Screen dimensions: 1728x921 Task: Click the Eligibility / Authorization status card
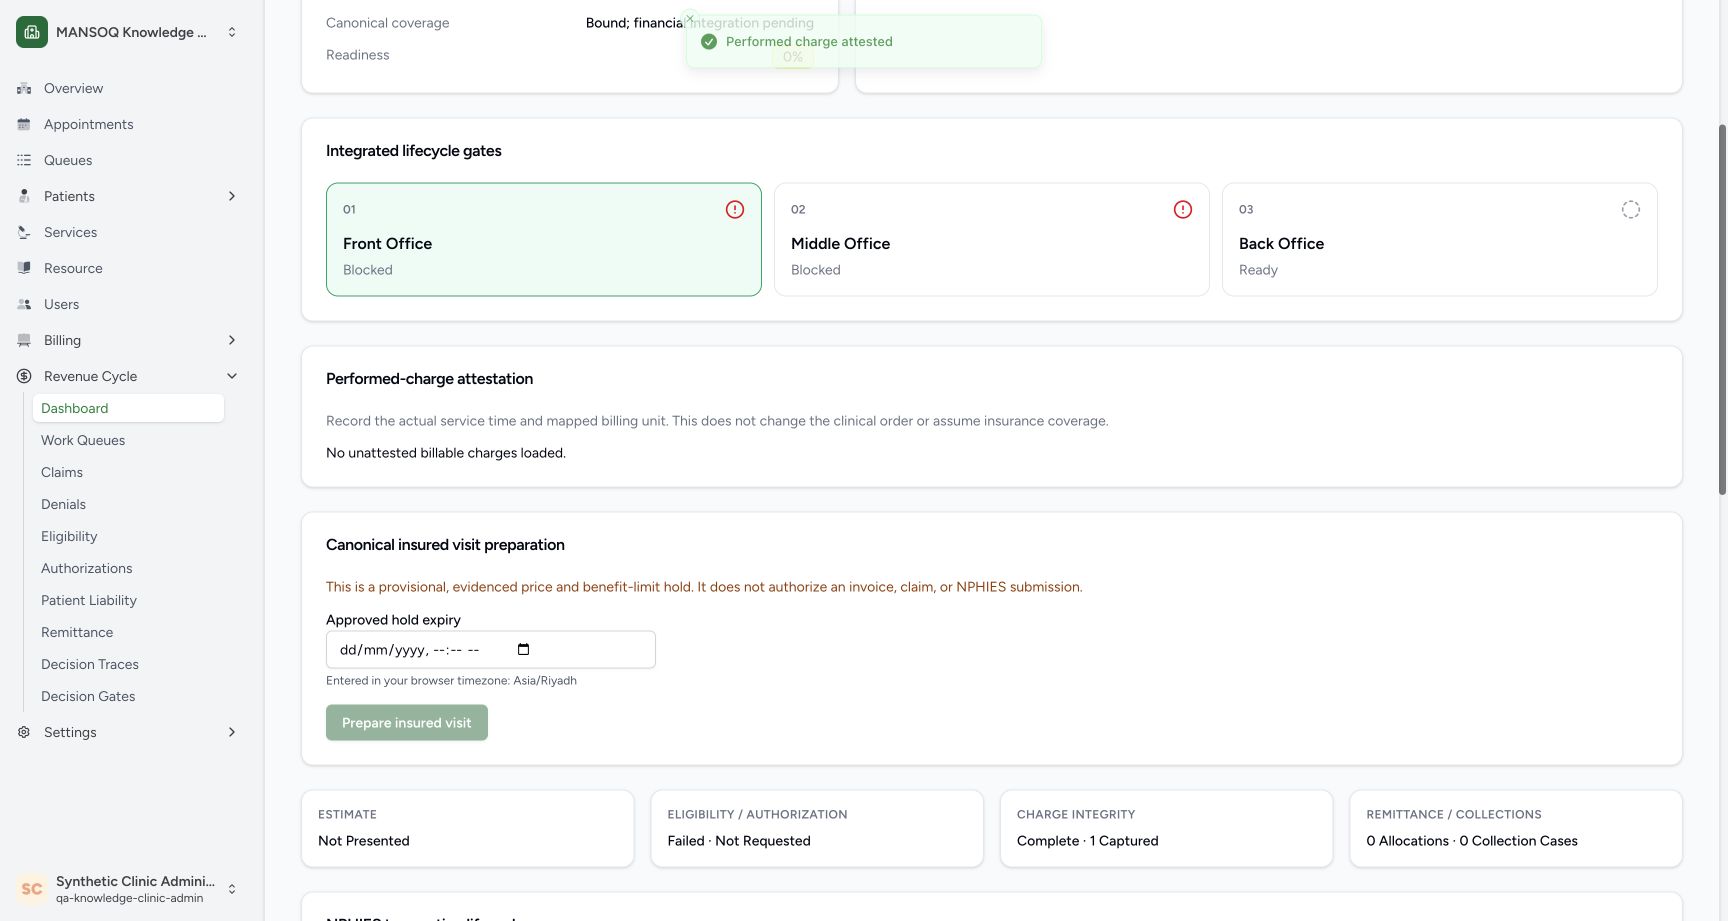coord(817,829)
